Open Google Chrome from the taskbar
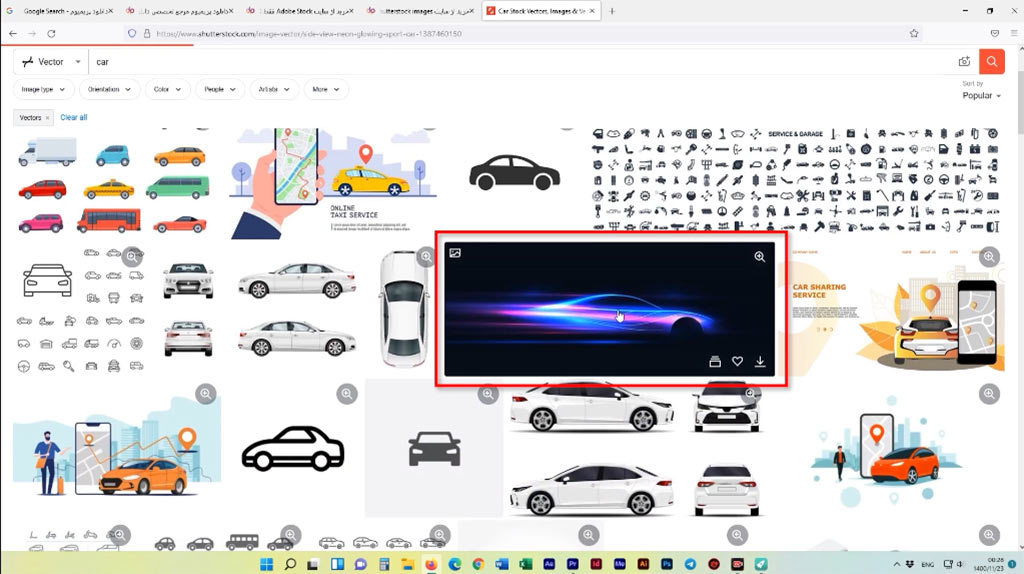1024x574 pixels. 478,564
